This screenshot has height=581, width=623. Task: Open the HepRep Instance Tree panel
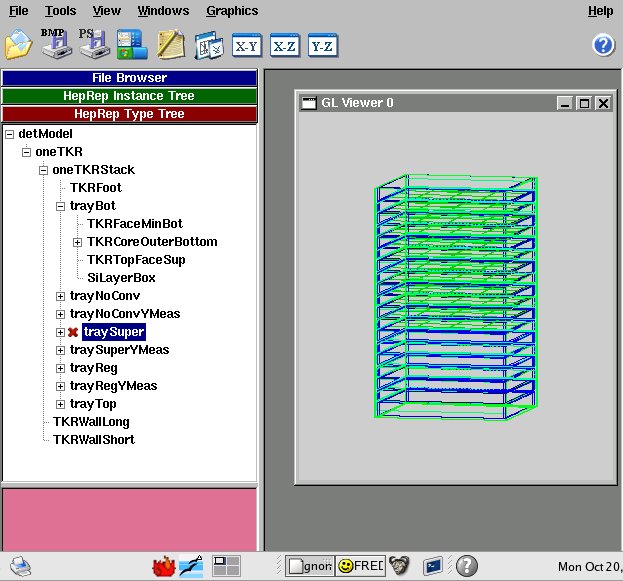129,96
